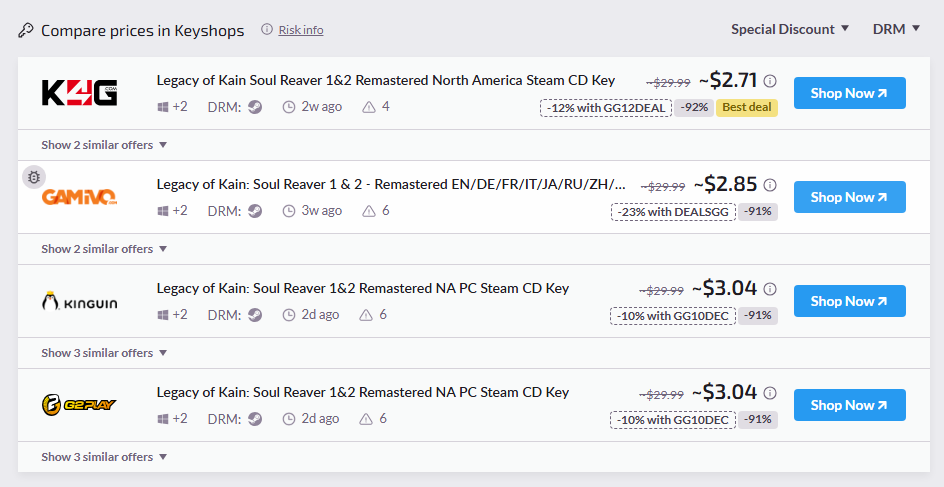Click the -91% badge in GAMIVO row

click(758, 212)
